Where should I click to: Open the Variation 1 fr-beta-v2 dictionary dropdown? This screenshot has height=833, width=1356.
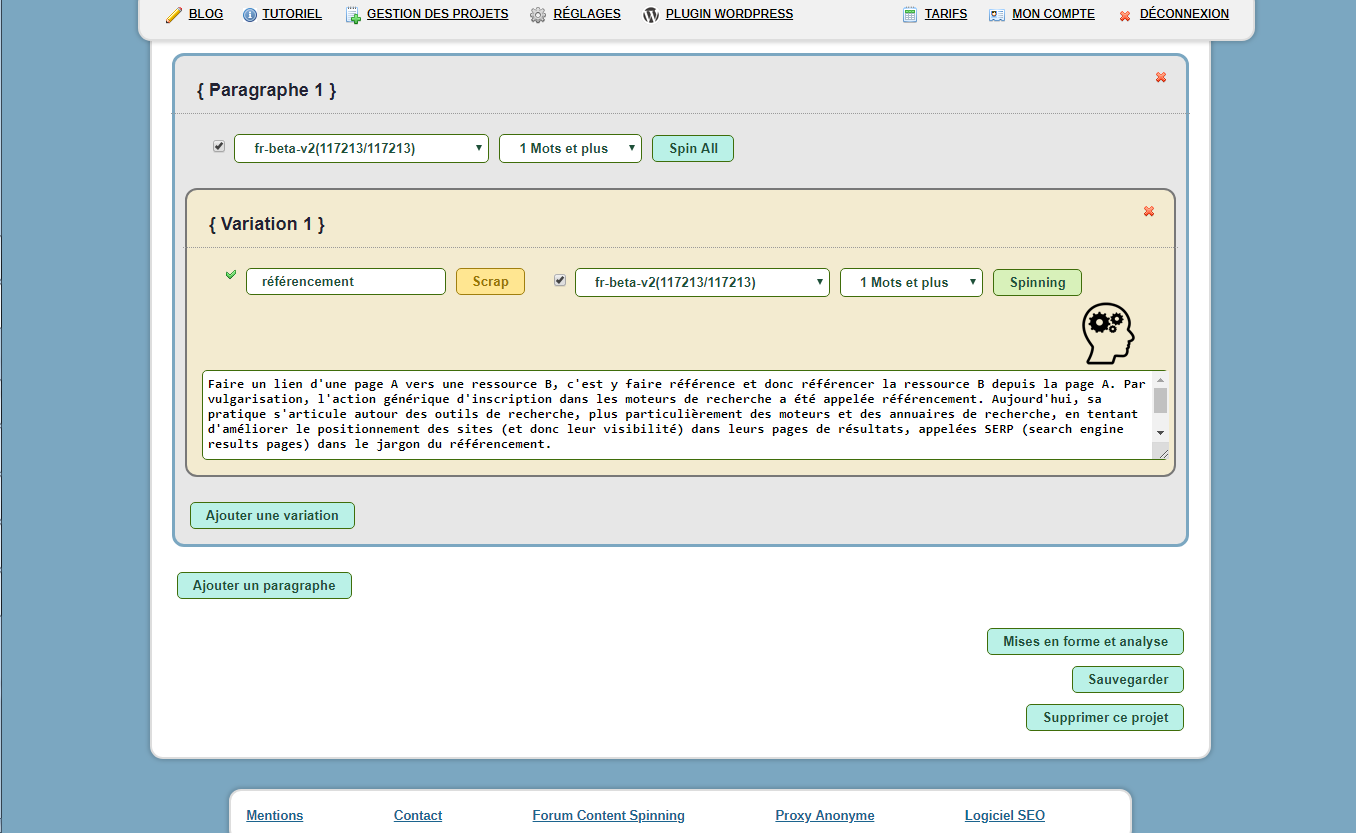point(702,282)
